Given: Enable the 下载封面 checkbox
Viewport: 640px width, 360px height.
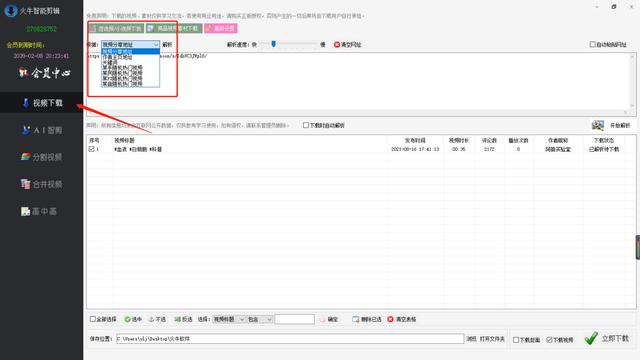Looking at the screenshot, I should click(516, 340).
